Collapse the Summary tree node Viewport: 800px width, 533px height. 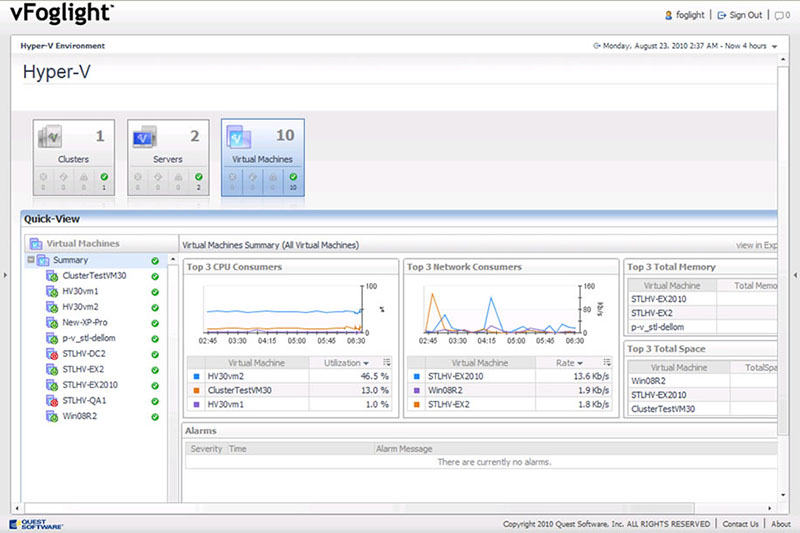coord(31,260)
